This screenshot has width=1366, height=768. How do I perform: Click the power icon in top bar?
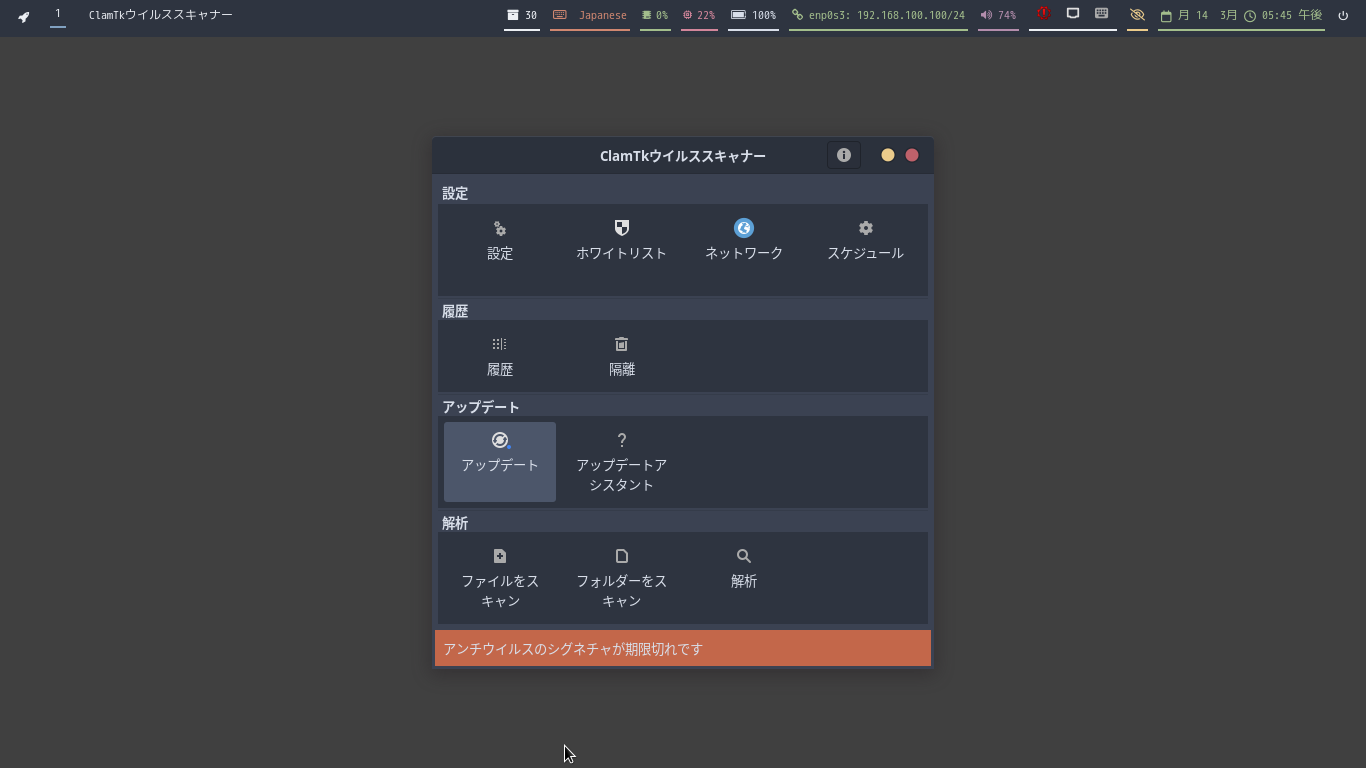click(x=1343, y=15)
